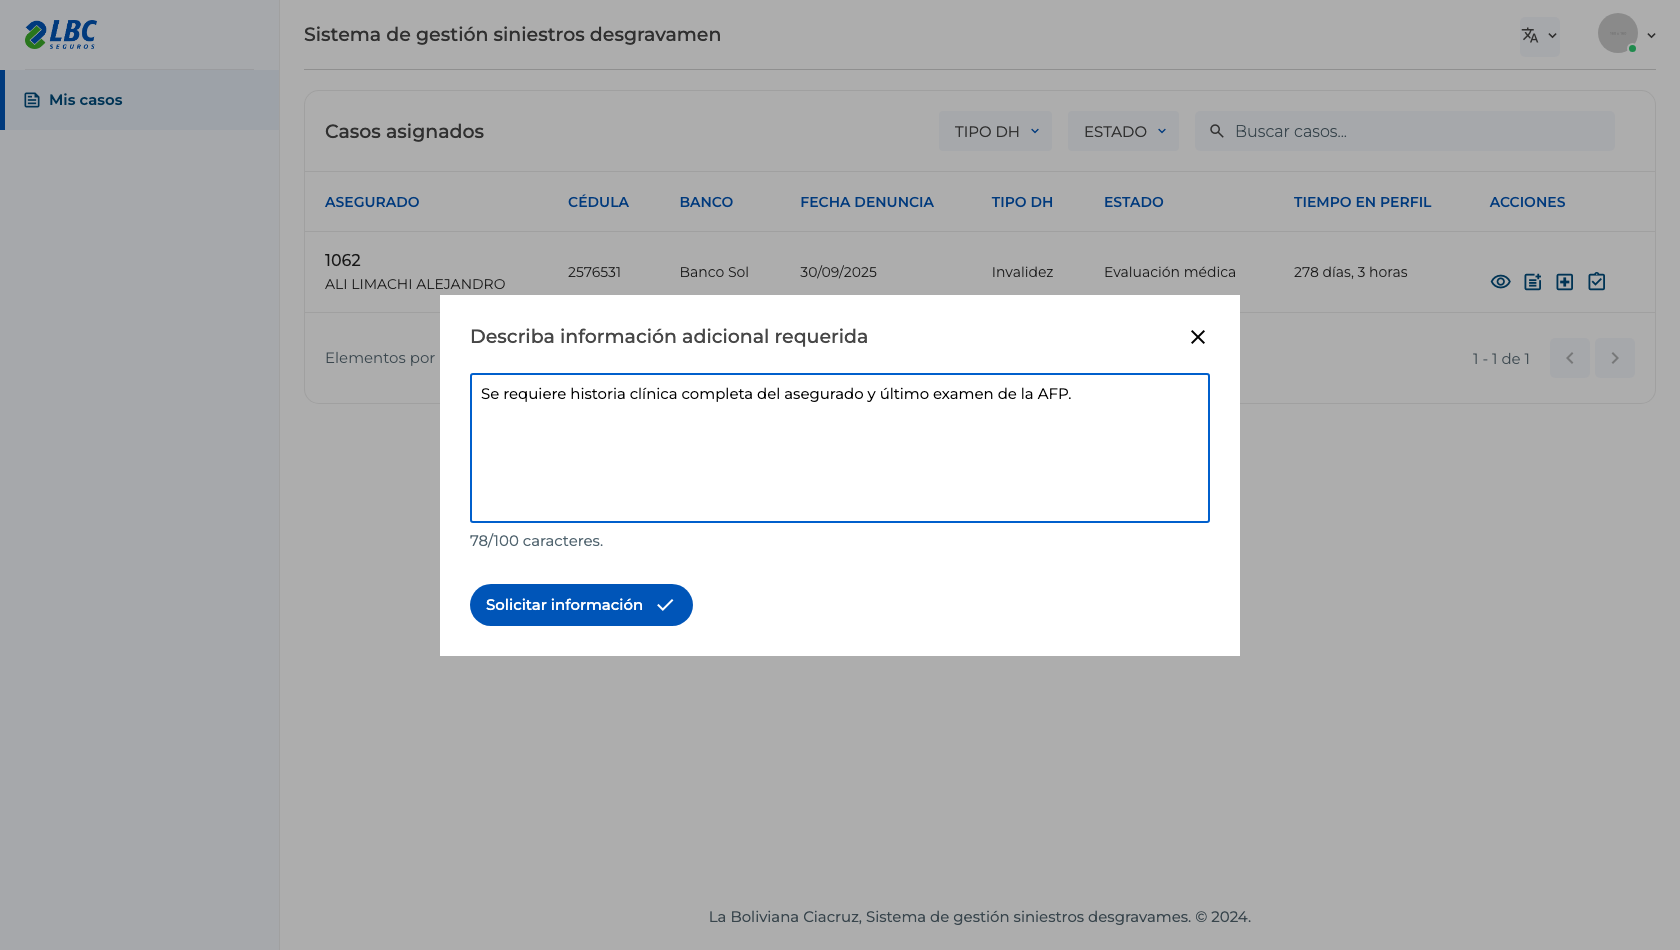Expand the ESTADO filter dropdown
This screenshot has height=950, width=1680.
click(x=1123, y=131)
